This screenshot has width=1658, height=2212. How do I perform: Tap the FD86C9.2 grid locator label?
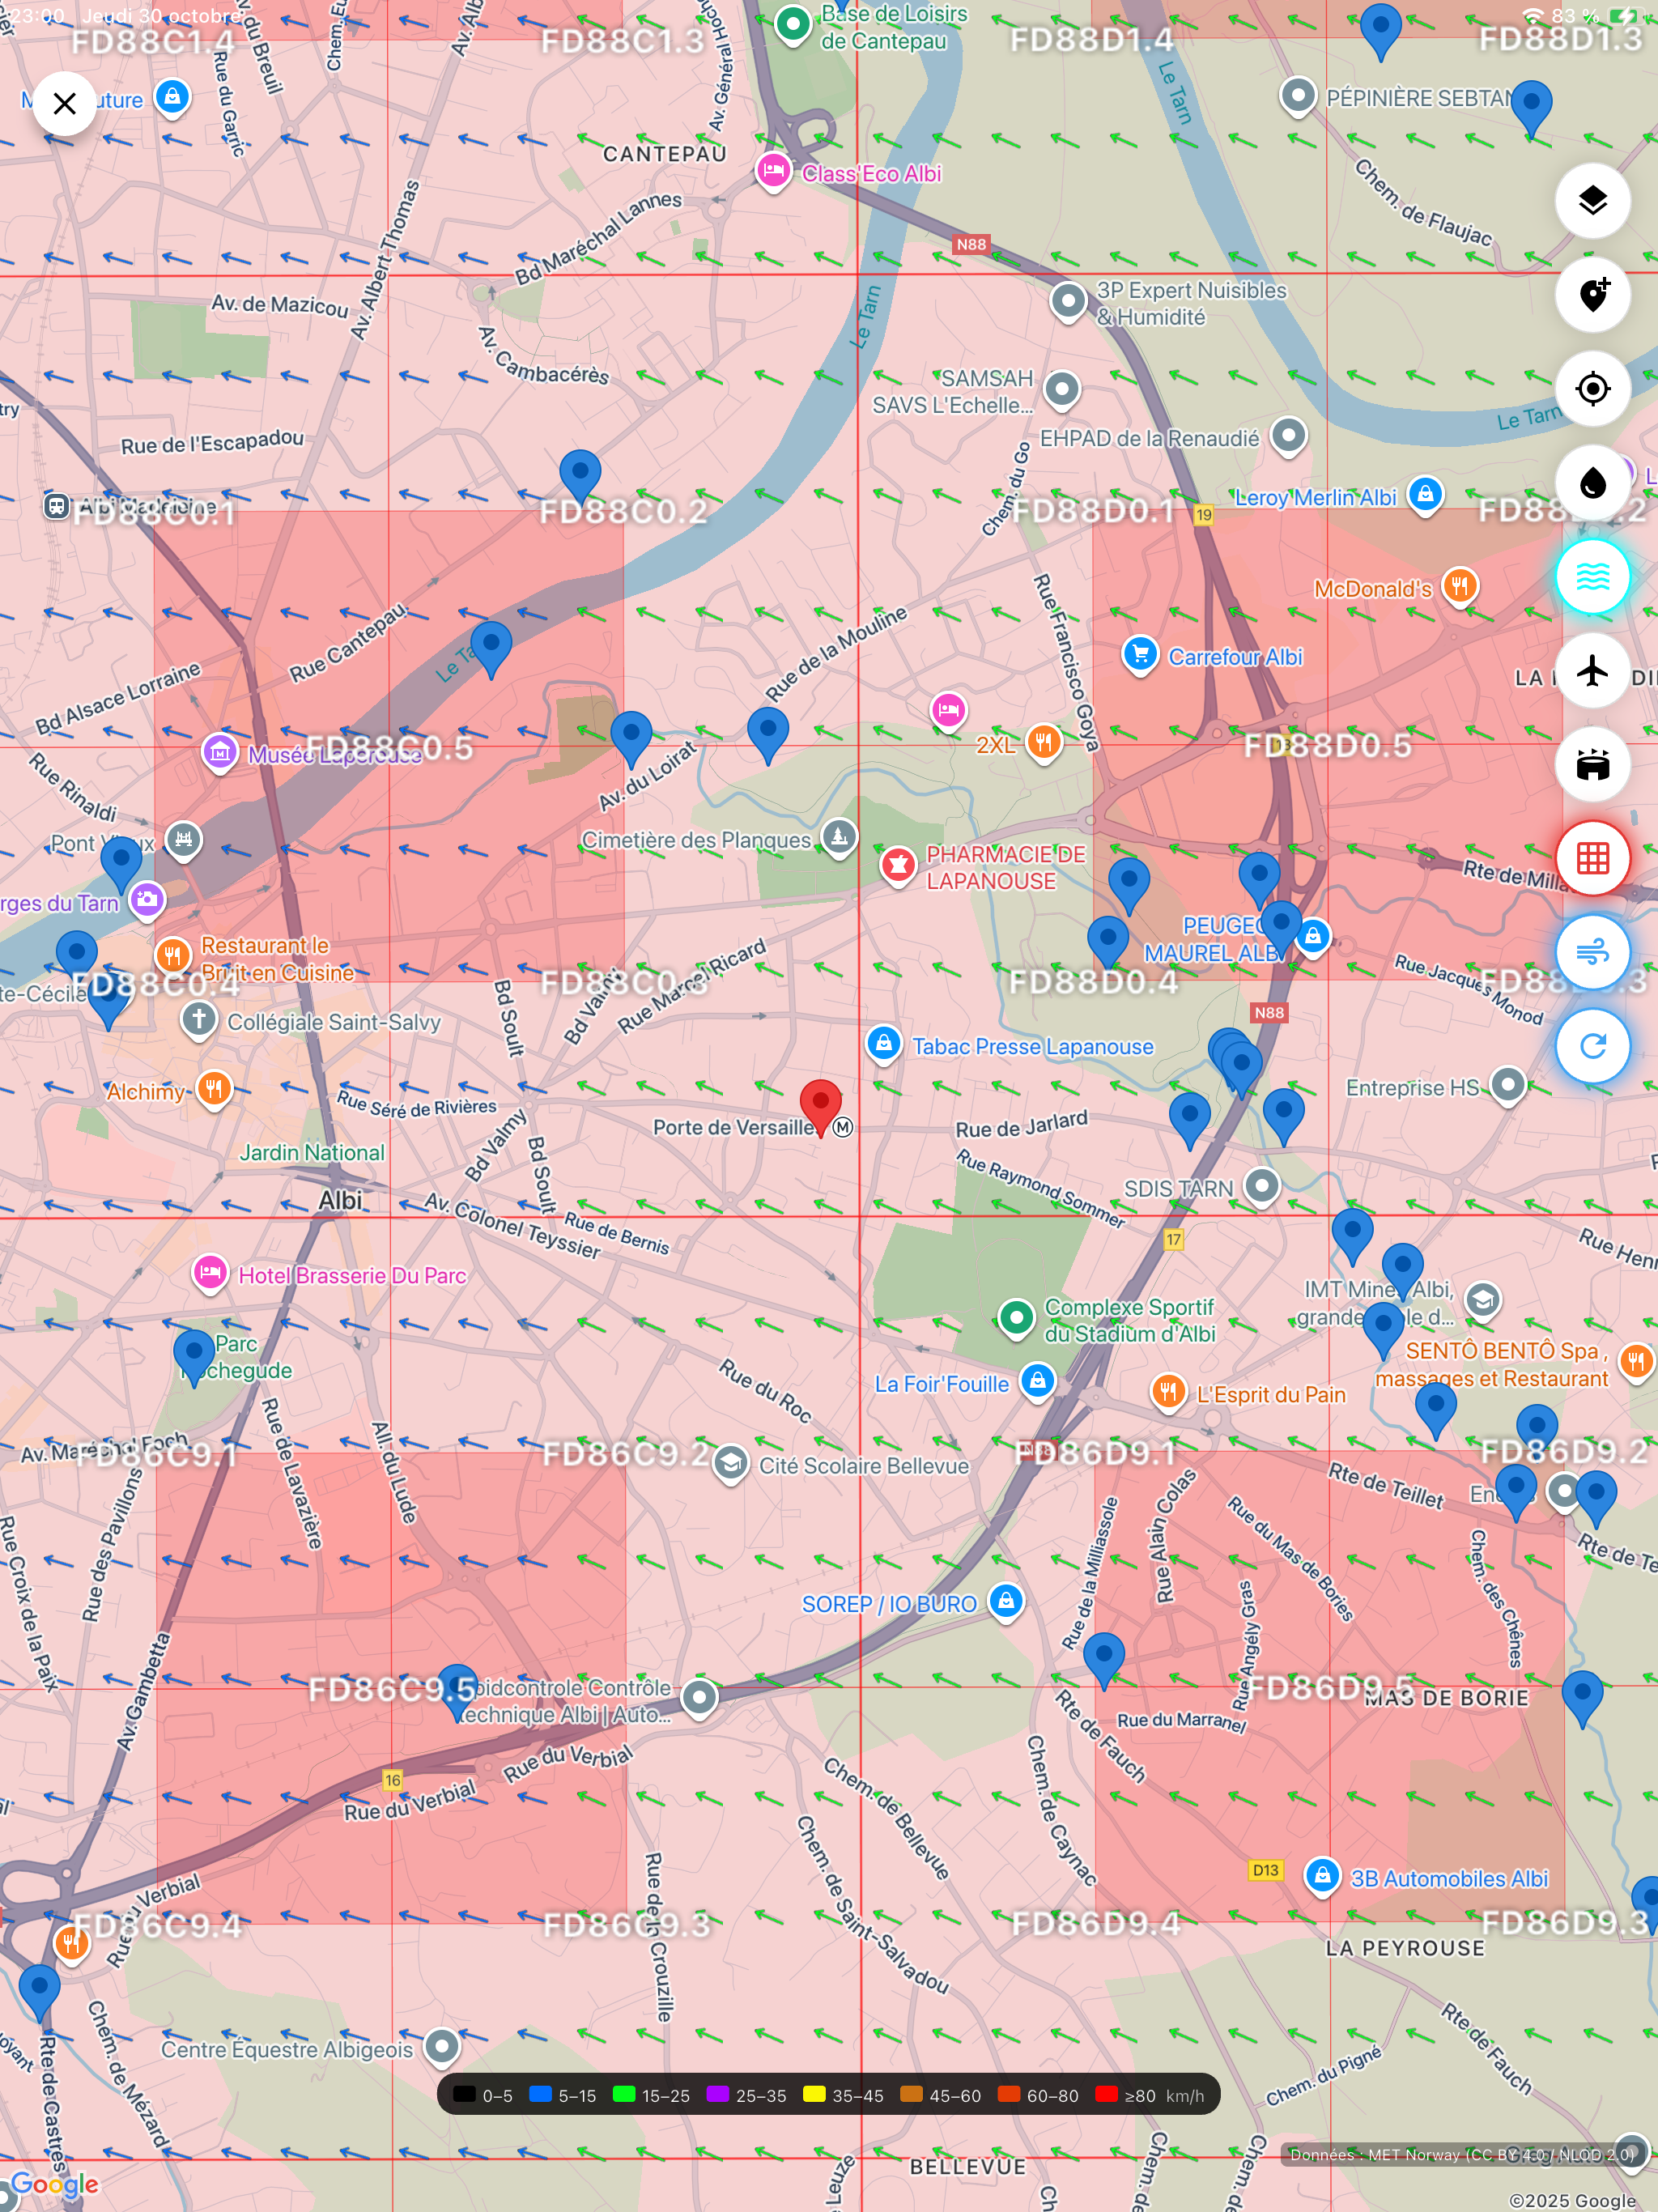pyautogui.click(x=625, y=1453)
